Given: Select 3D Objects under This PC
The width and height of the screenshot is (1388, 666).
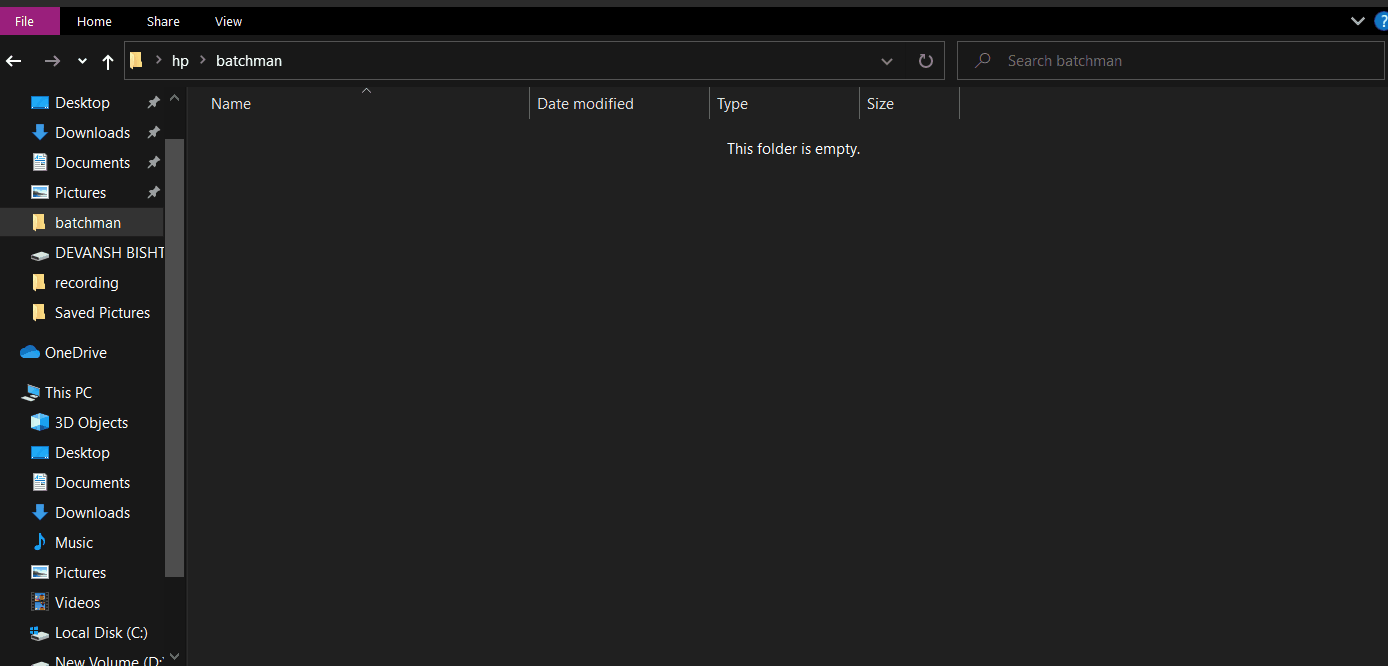Looking at the screenshot, I should pyautogui.click(x=91, y=423).
